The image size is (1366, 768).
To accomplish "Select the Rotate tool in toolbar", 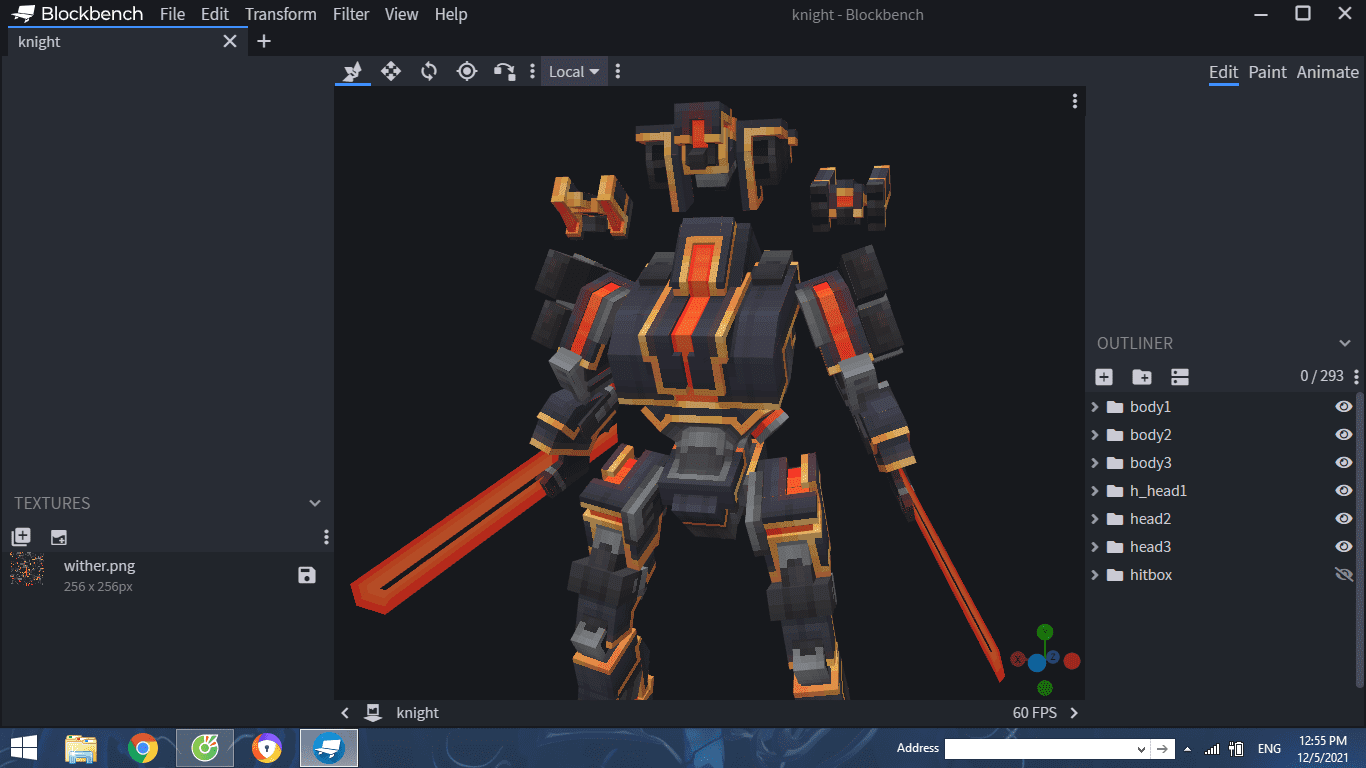I will (429, 71).
